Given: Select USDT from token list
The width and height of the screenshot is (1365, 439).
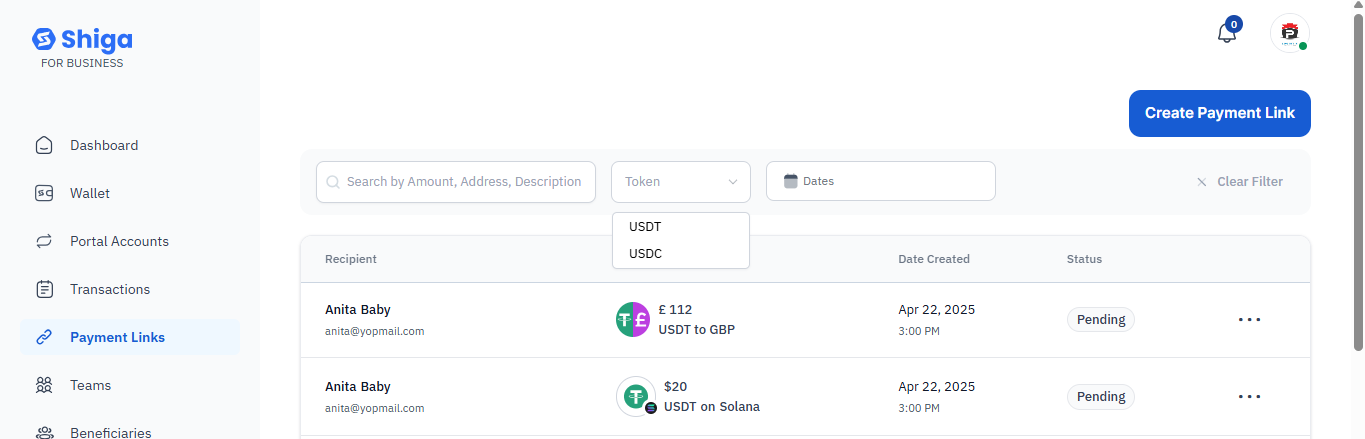Looking at the screenshot, I should pos(646,227).
